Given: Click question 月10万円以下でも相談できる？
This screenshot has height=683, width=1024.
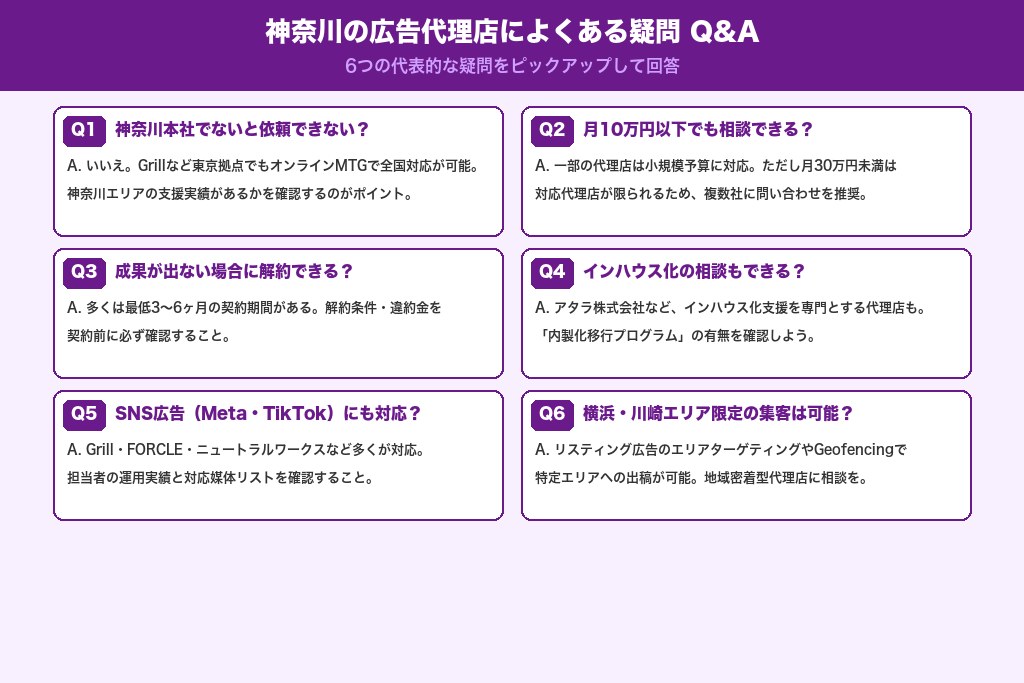Looking at the screenshot, I should tap(698, 129).
